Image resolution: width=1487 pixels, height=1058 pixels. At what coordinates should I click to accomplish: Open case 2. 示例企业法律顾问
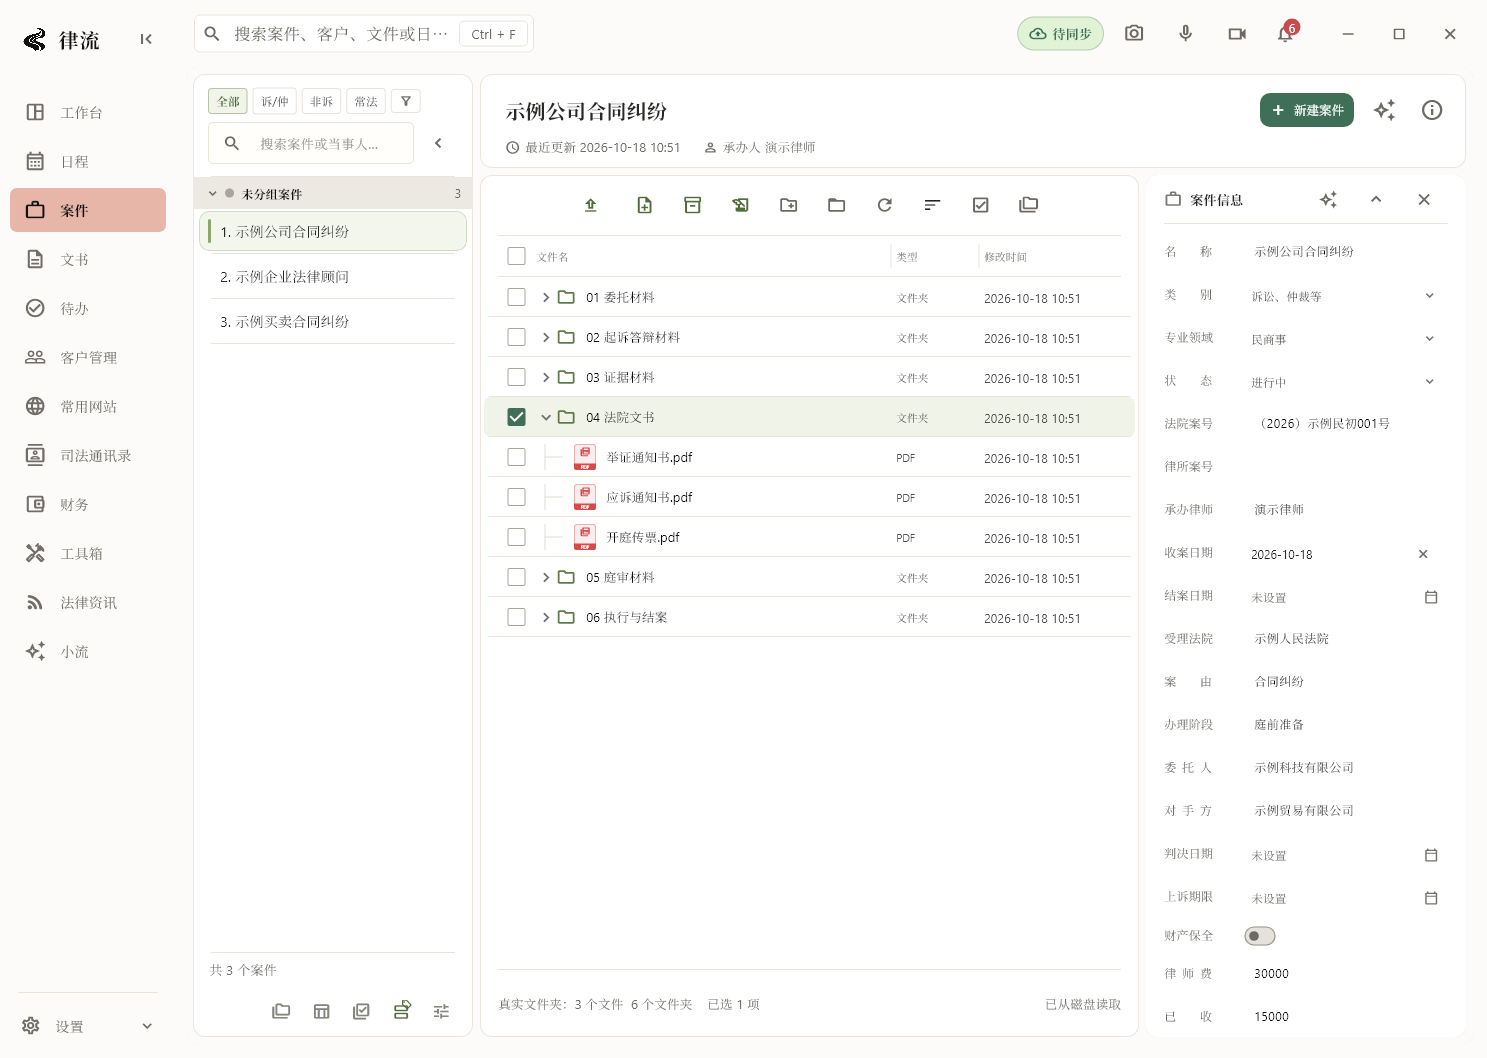click(x=333, y=277)
